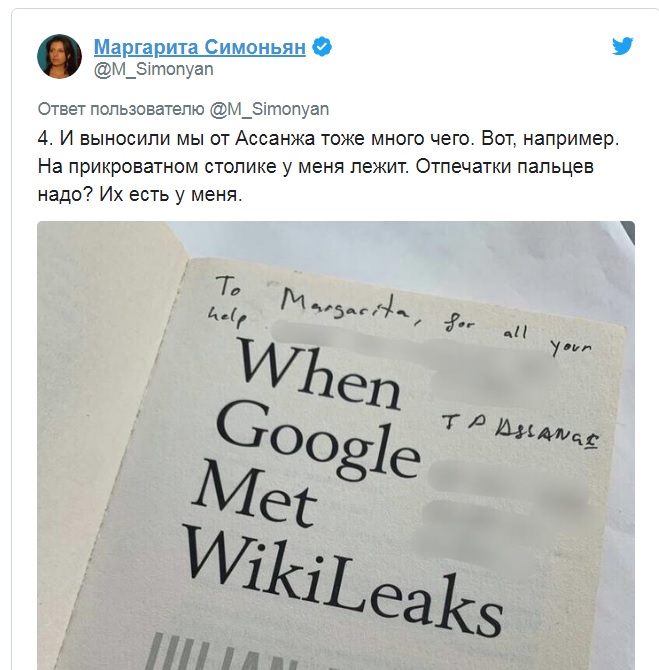Open the Маргарита Симоньян display name link
The height and width of the screenshot is (670, 659).
pos(200,47)
